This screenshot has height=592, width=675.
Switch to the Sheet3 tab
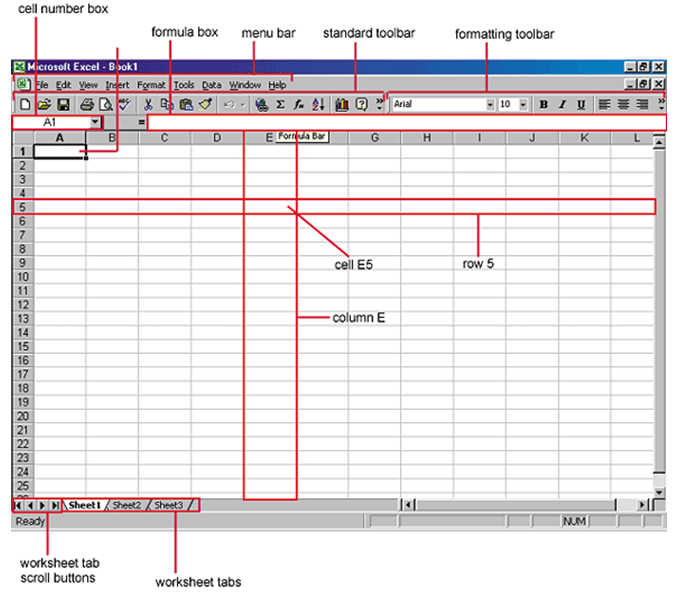point(168,505)
